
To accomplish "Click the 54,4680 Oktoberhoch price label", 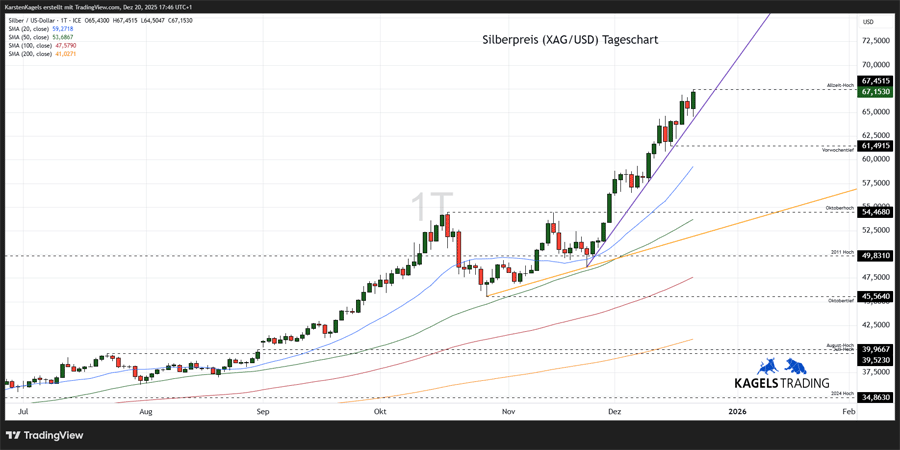I will (875, 211).
